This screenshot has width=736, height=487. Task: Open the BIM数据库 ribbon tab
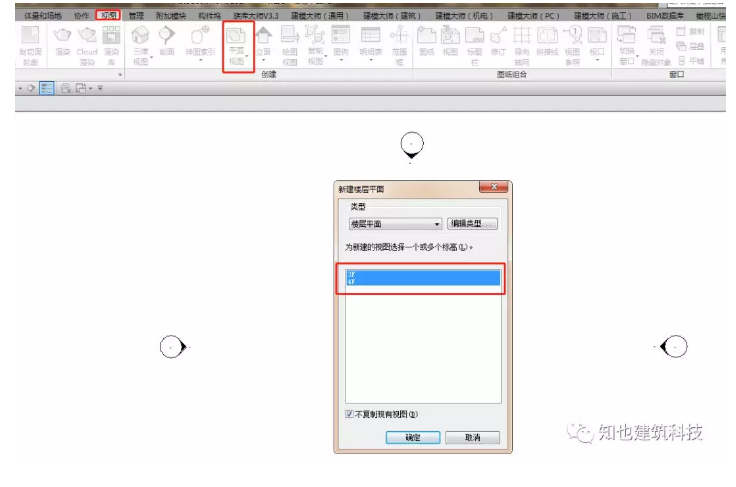(x=665, y=15)
